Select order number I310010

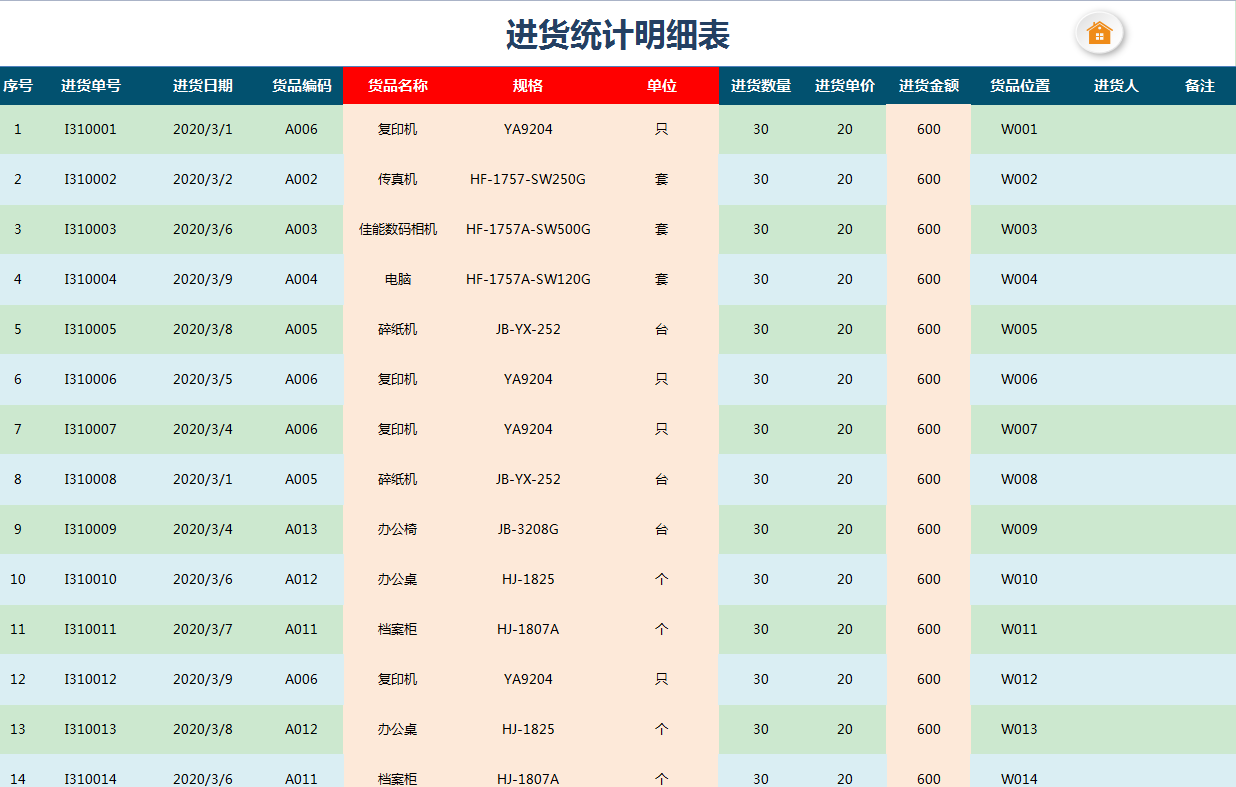point(91,579)
